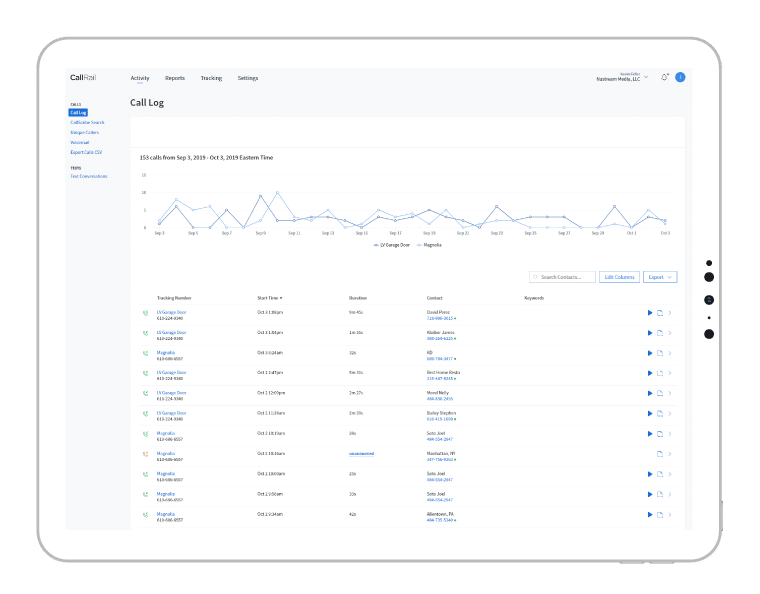Image resolution: width=760 pixels, height=594 pixels.
Task: Click Duration column header
Action: click(358, 298)
